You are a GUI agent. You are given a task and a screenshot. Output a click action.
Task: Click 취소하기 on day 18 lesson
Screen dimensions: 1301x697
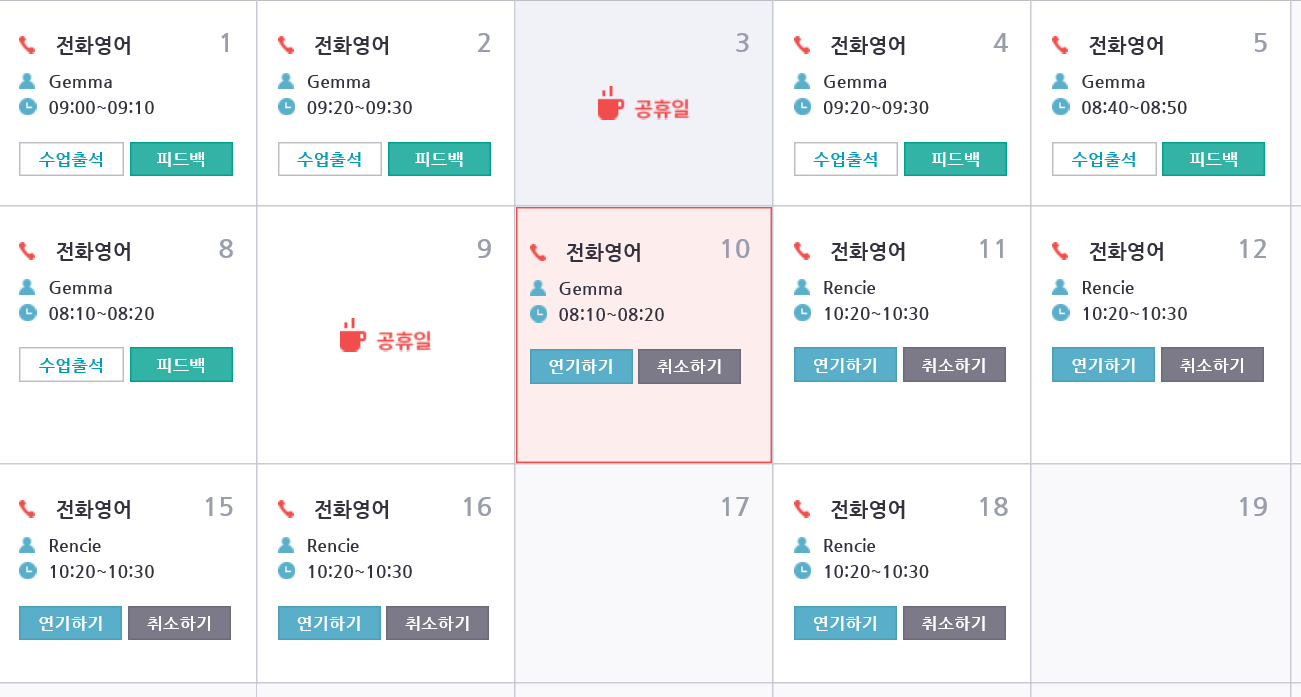coord(954,623)
